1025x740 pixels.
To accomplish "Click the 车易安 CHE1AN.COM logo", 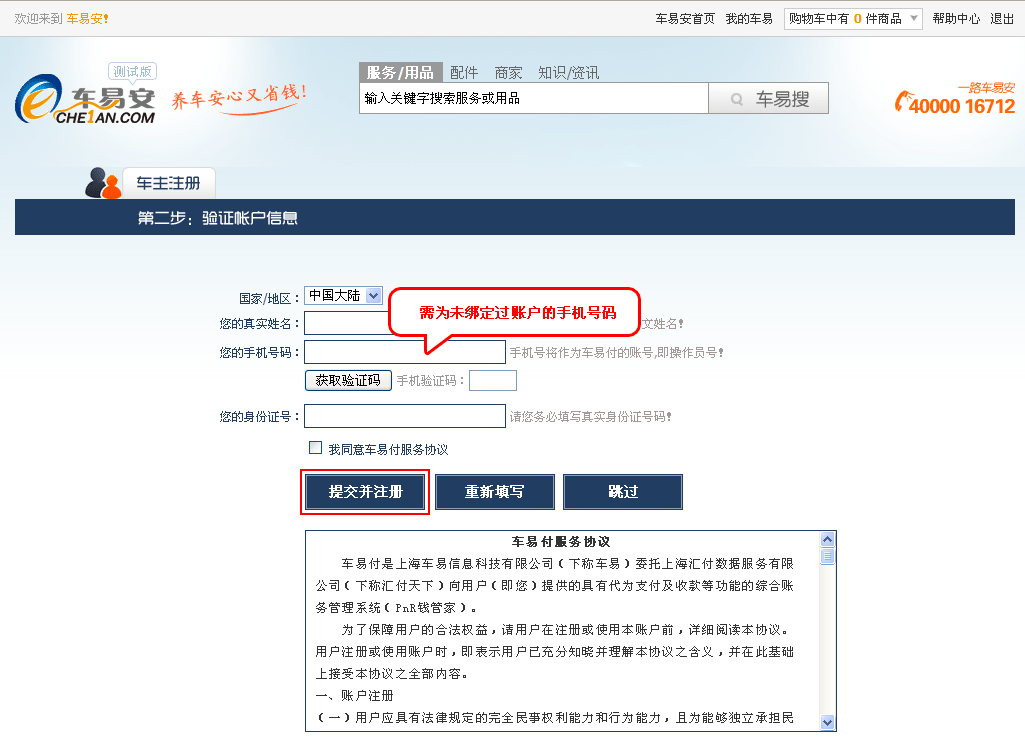I will point(85,99).
